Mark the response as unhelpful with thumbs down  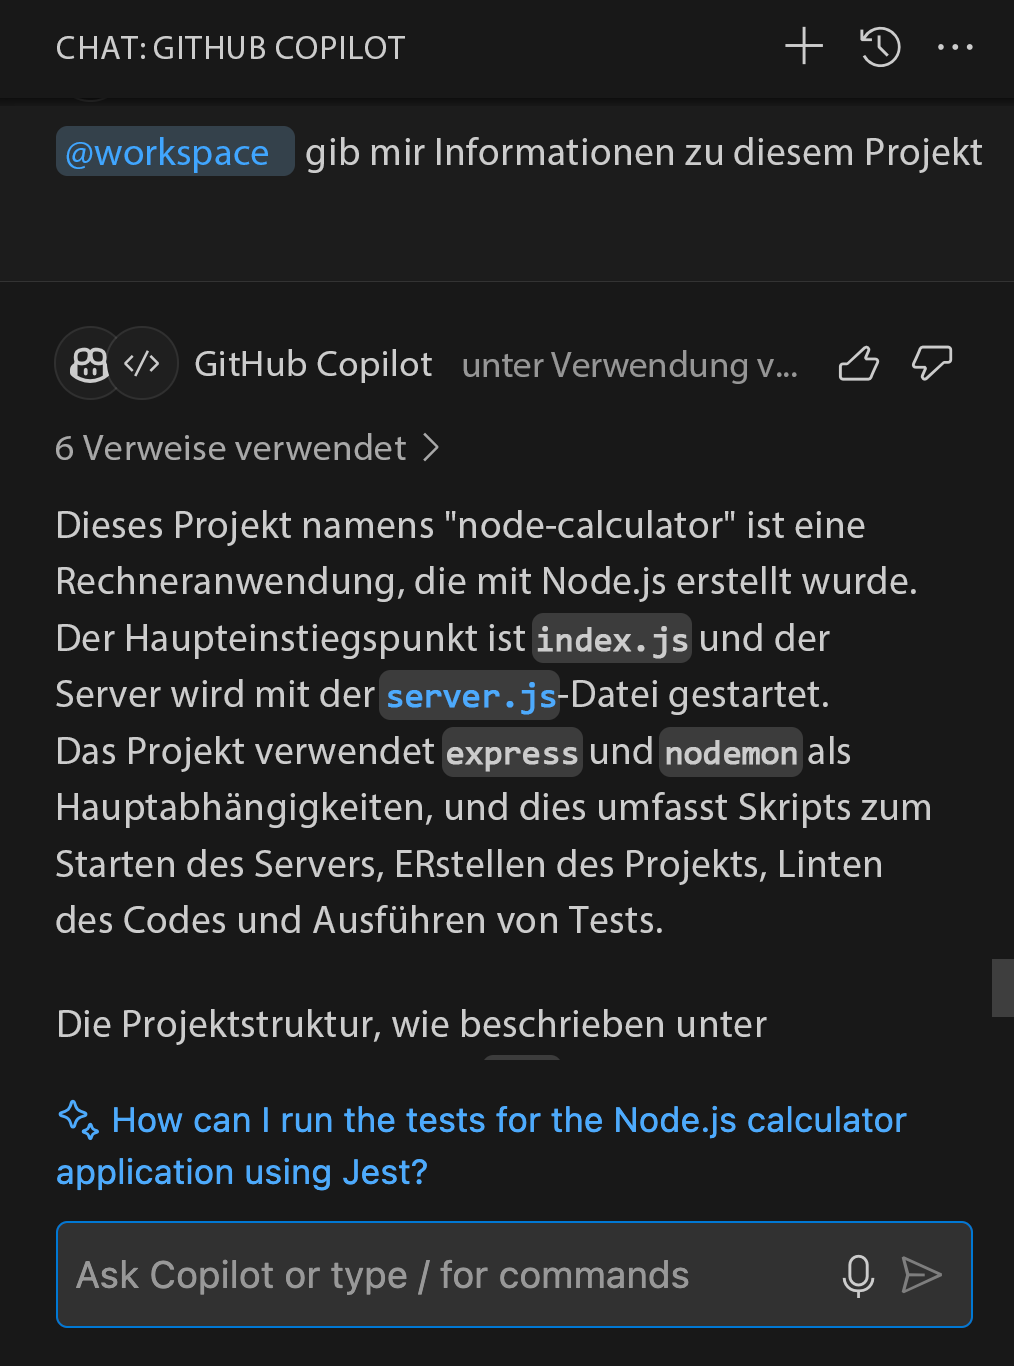(x=931, y=364)
